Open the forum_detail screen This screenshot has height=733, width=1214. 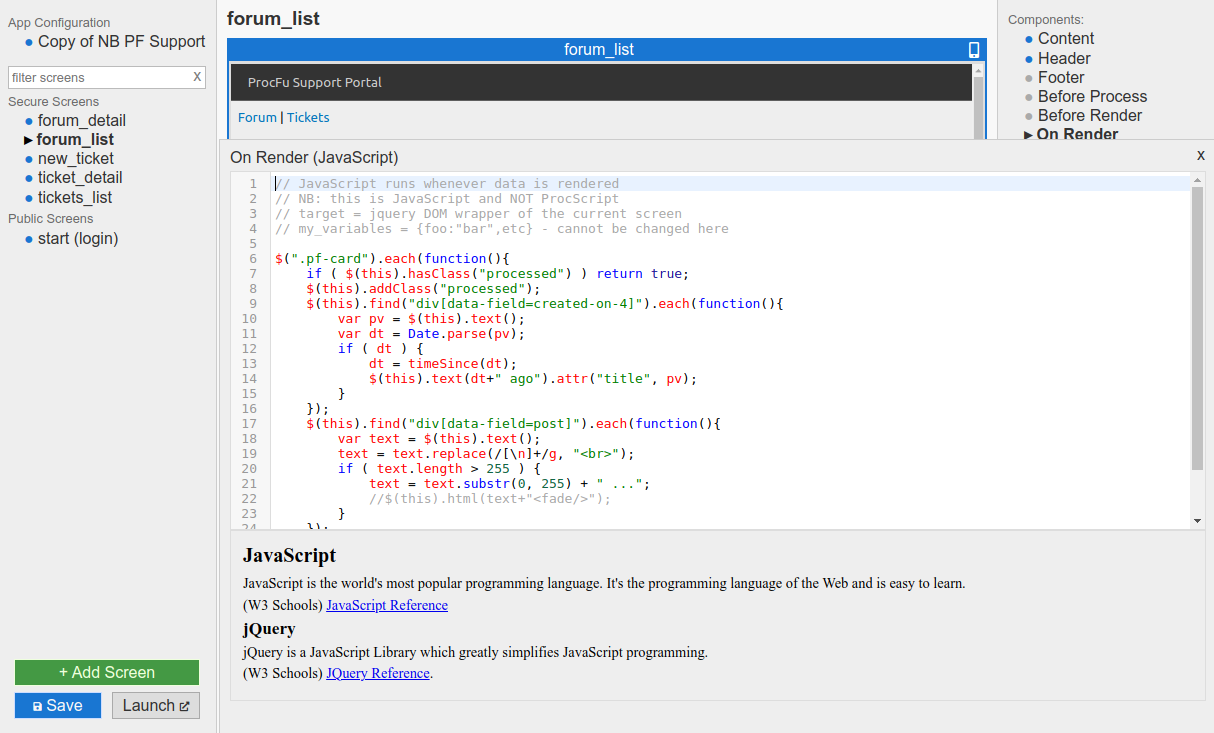pyautogui.click(x=82, y=121)
